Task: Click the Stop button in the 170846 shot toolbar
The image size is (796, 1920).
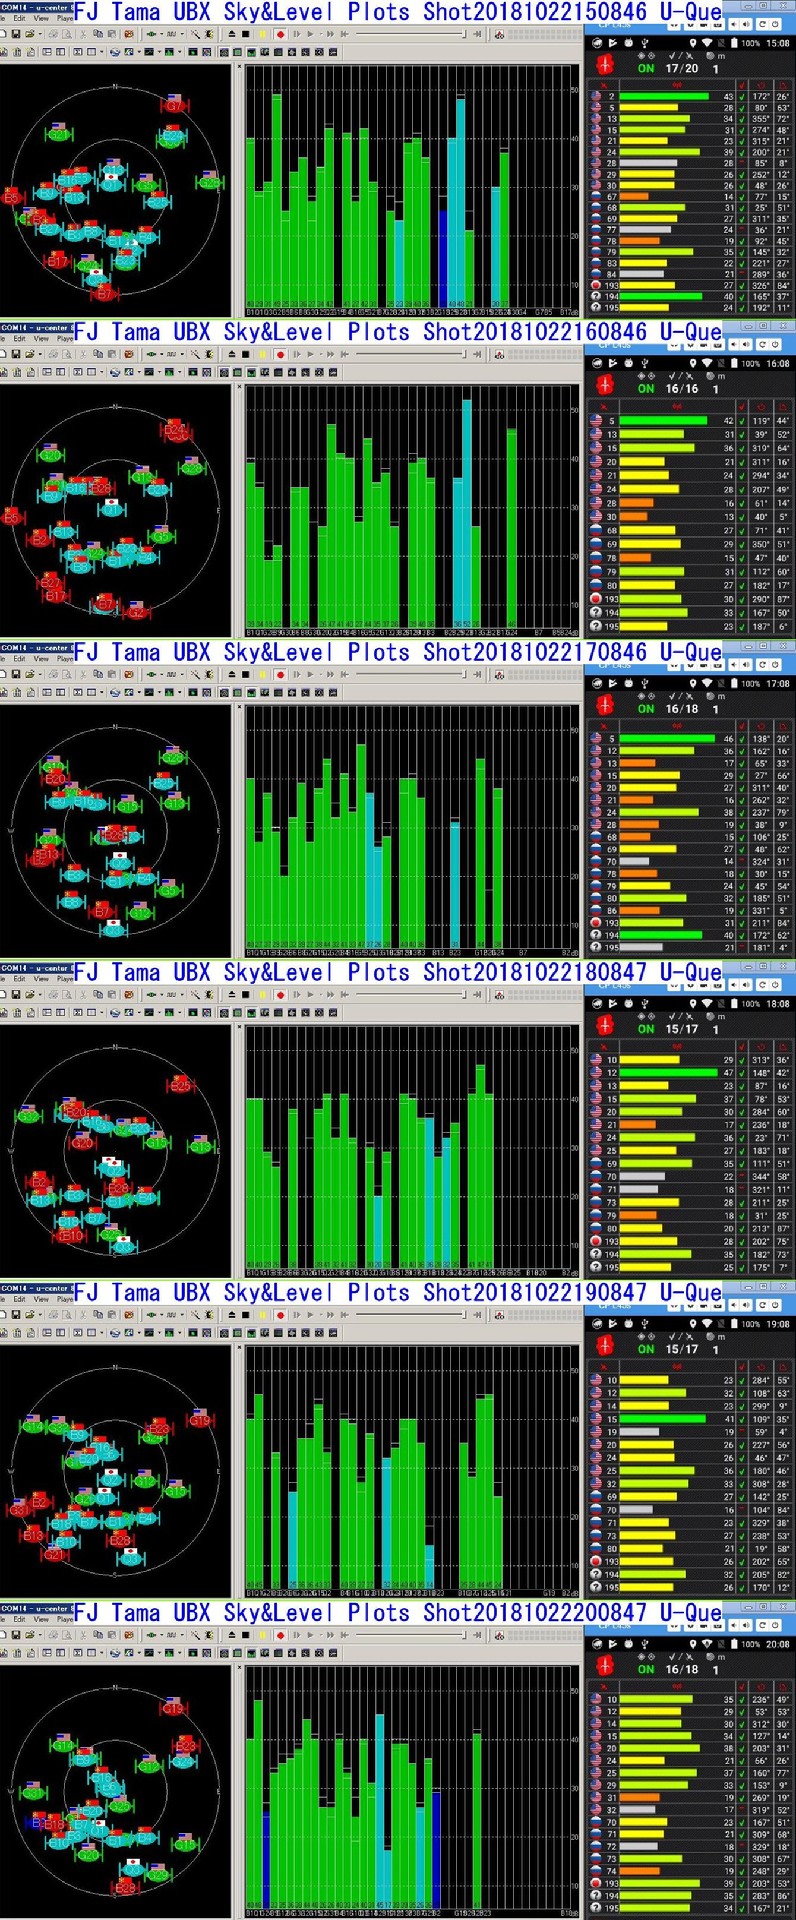Action: click(245, 674)
